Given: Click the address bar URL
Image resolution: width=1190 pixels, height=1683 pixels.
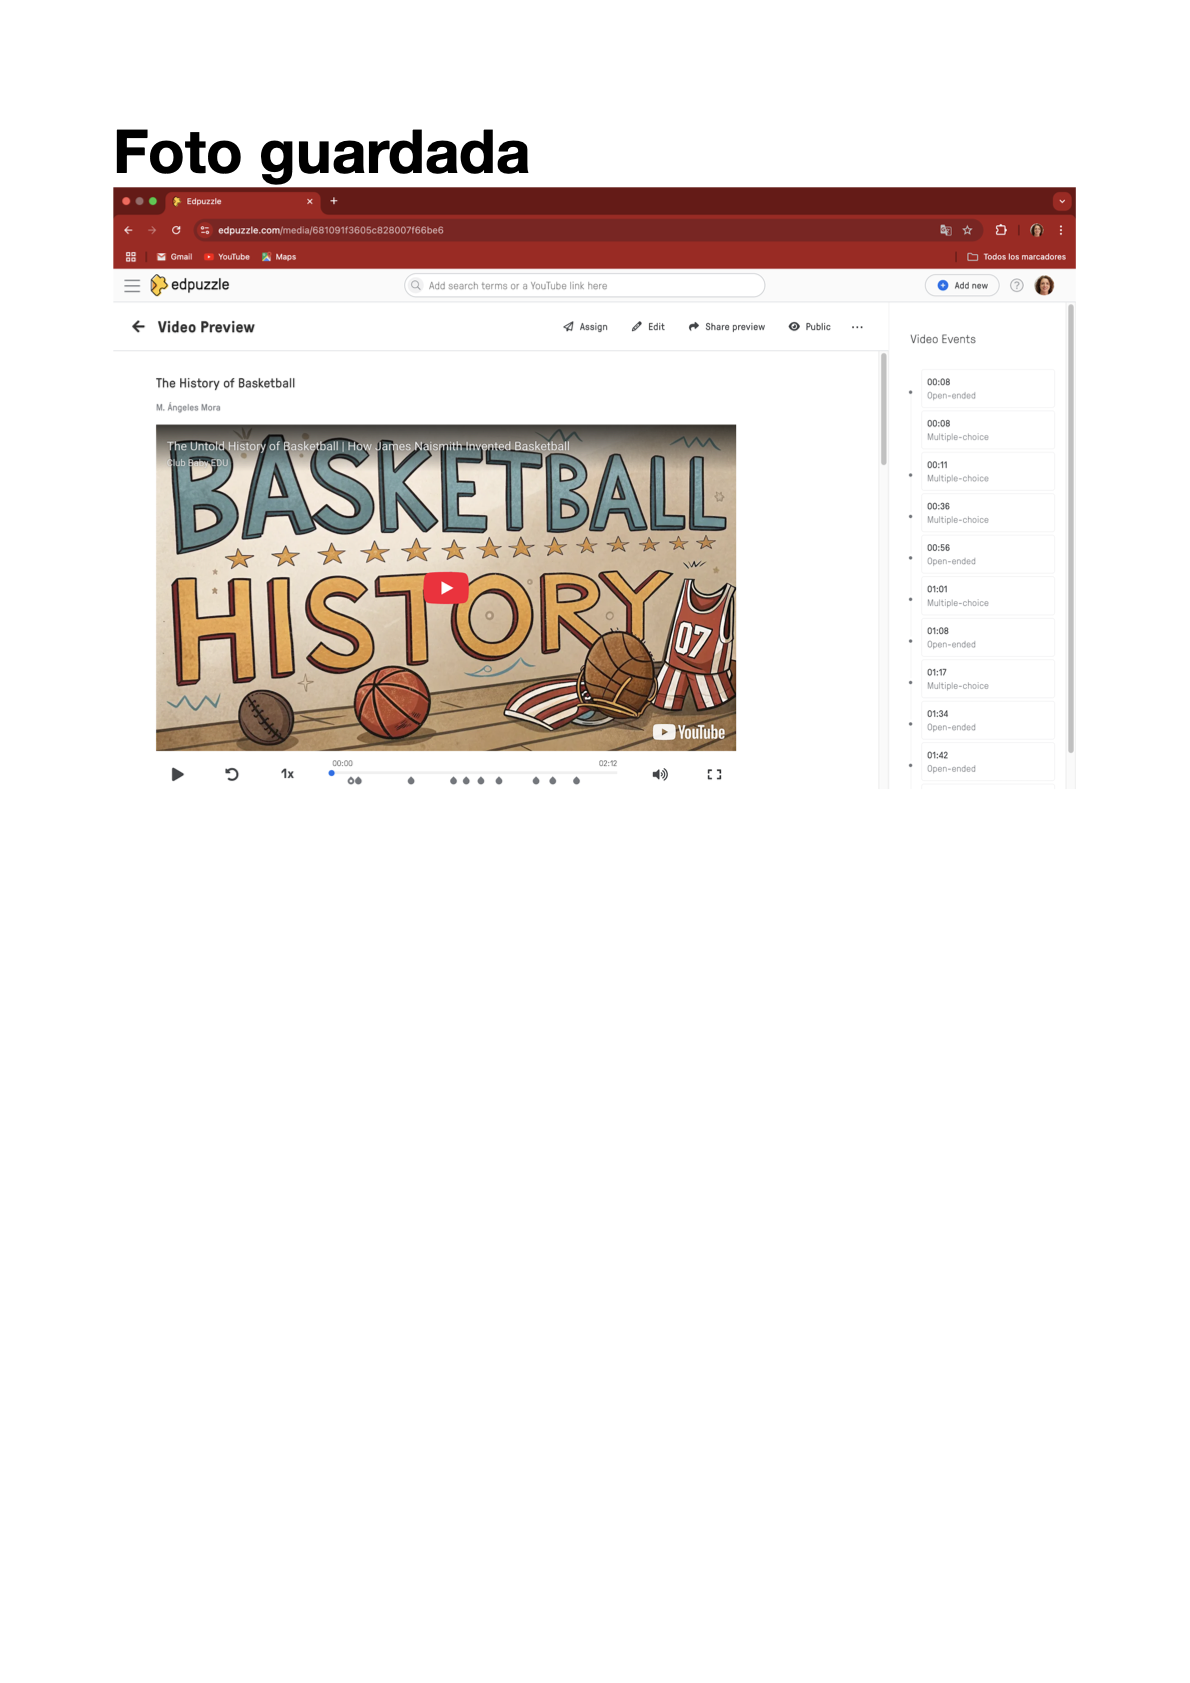Looking at the screenshot, I should pos(331,230).
